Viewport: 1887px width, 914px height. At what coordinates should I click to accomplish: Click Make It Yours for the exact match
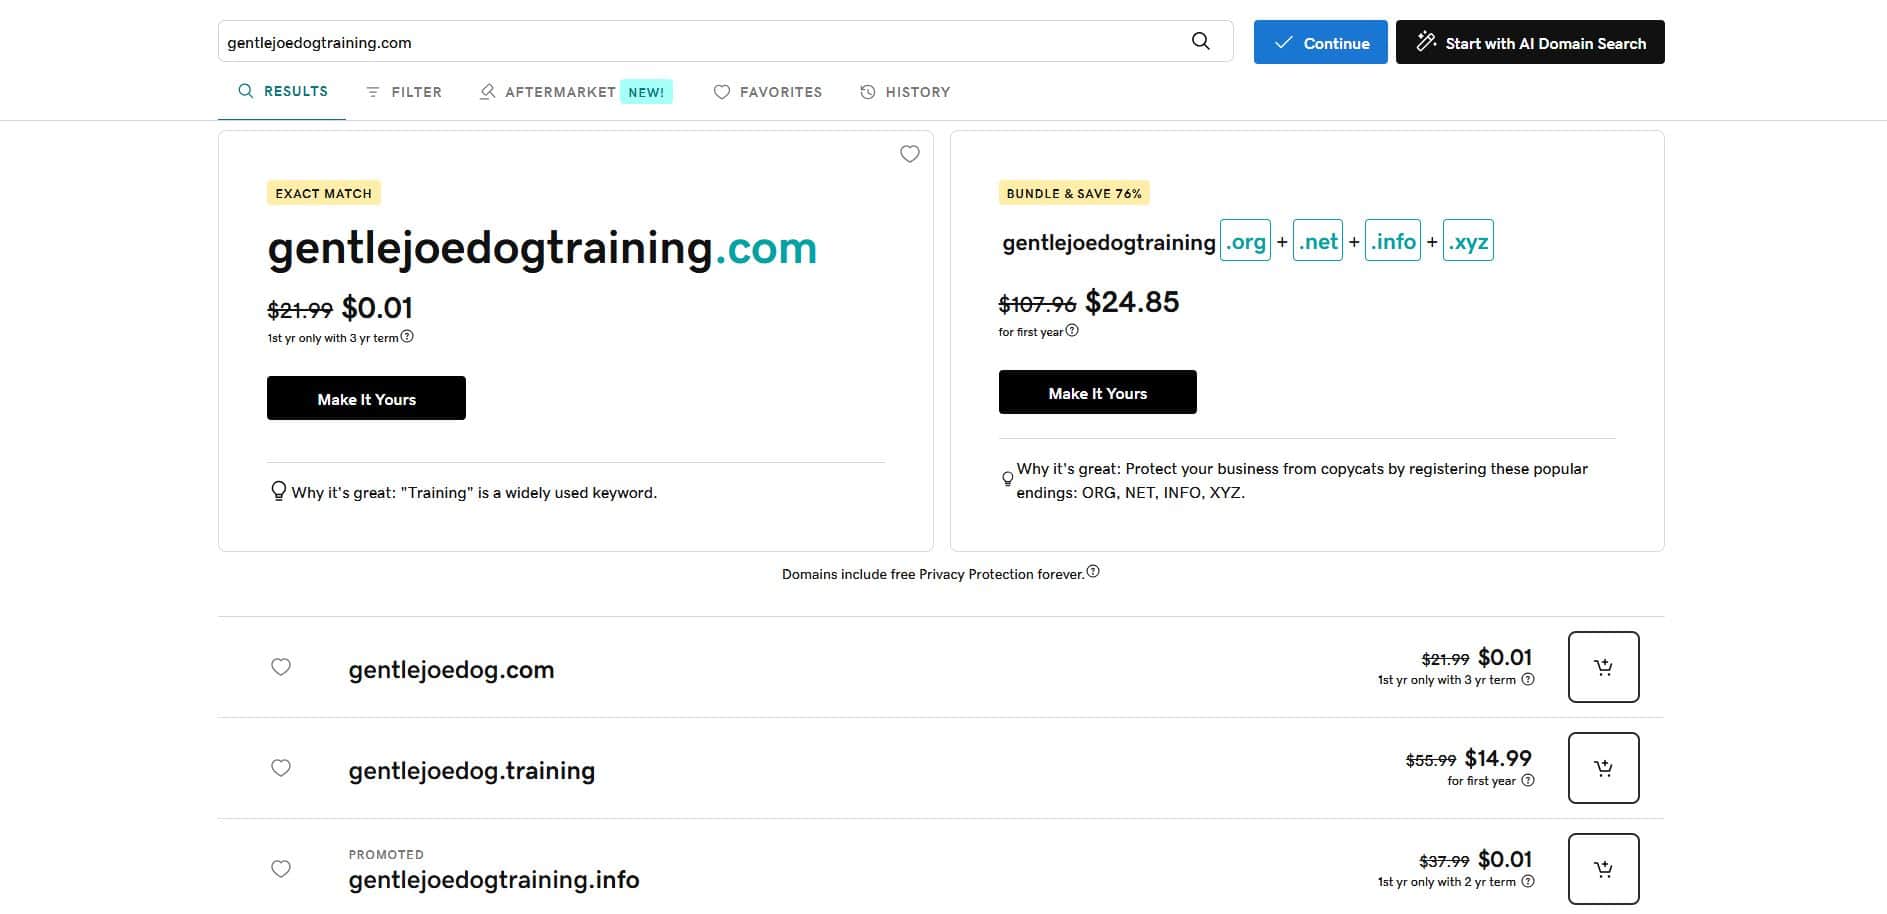pyautogui.click(x=366, y=398)
